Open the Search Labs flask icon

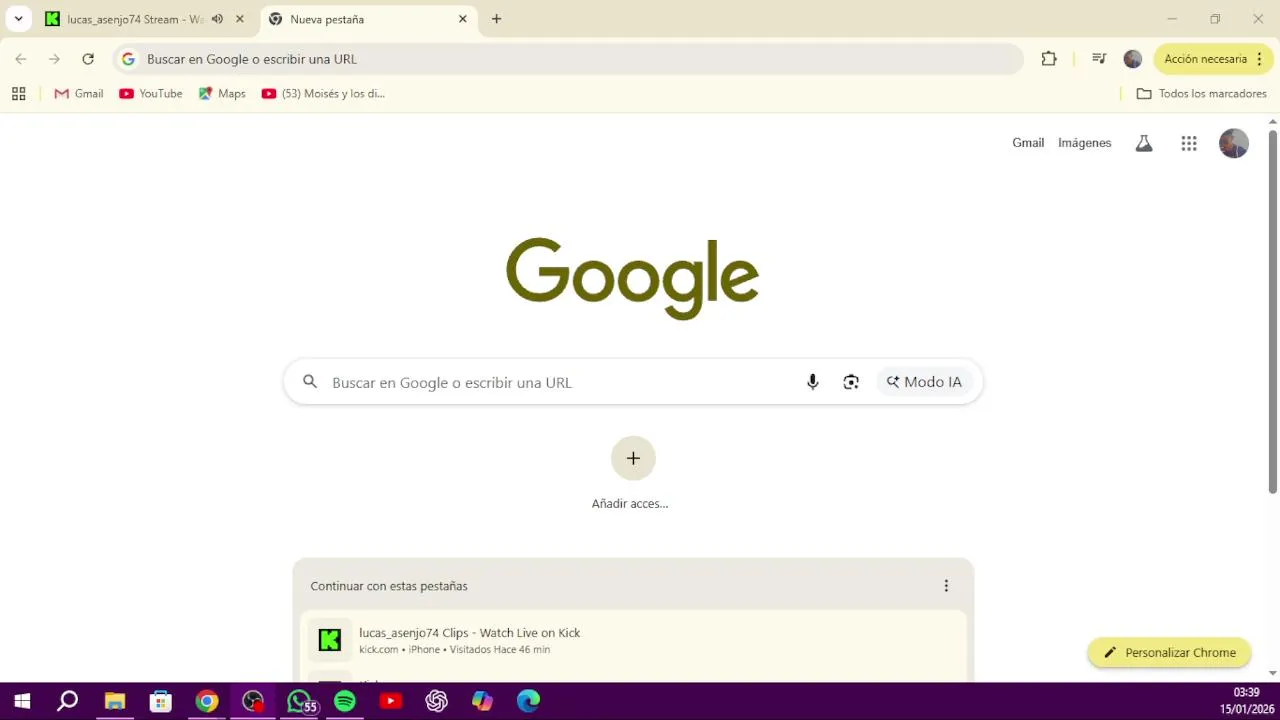pyautogui.click(x=1144, y=143)
